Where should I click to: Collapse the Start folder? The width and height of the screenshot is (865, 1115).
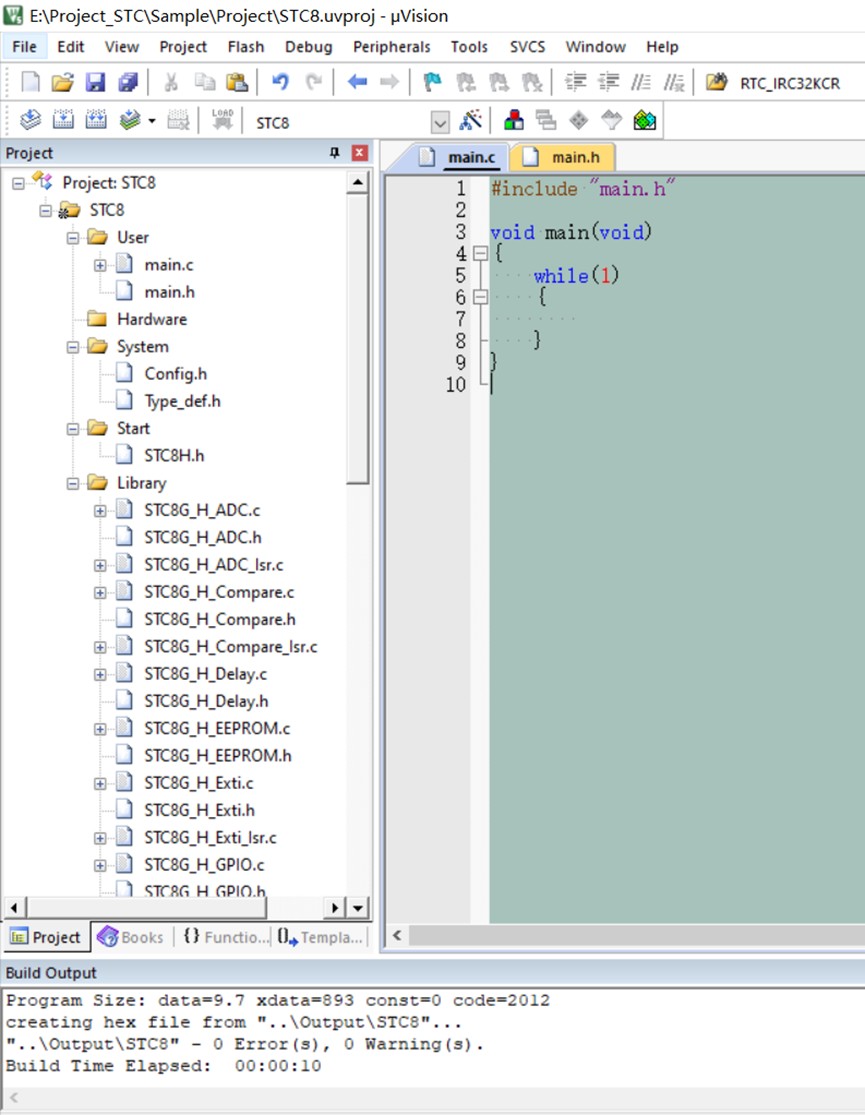73,429
